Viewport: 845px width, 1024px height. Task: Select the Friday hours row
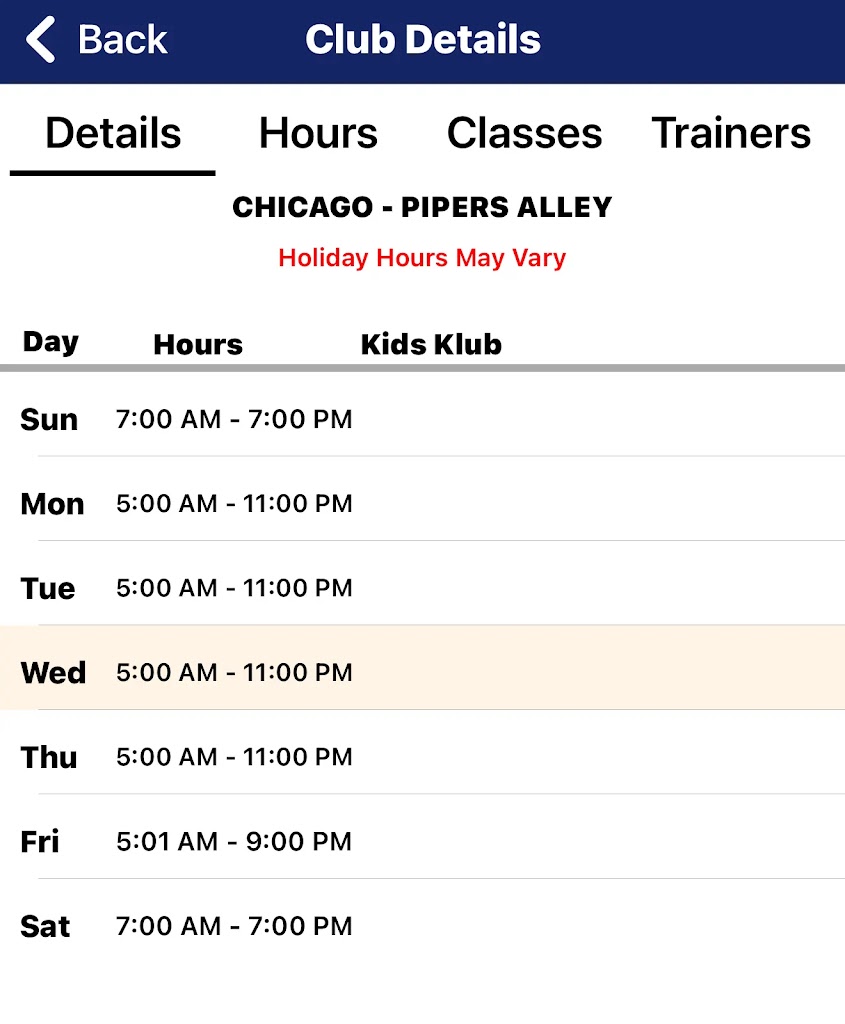click(422, 841)
